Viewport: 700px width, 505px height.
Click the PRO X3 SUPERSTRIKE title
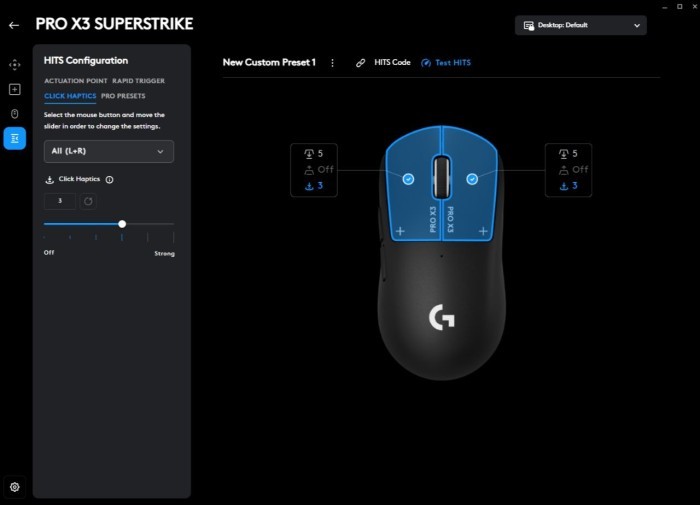(x=114, y=24)
